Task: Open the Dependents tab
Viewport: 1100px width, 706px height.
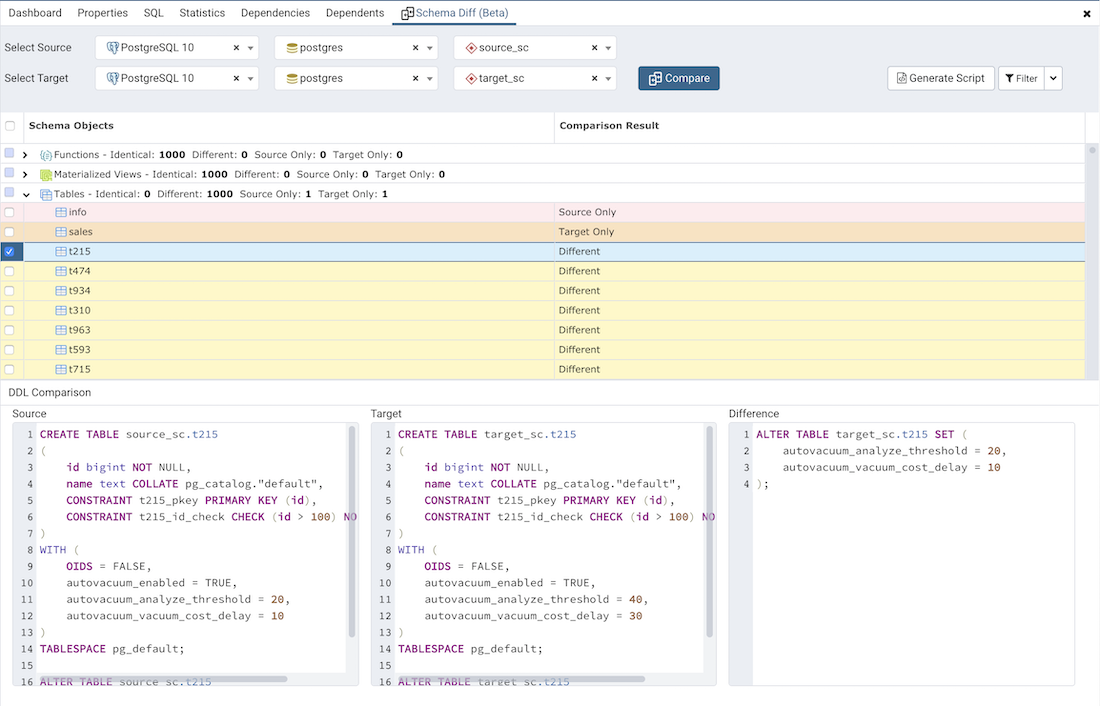Action: [x=355, y=13]
